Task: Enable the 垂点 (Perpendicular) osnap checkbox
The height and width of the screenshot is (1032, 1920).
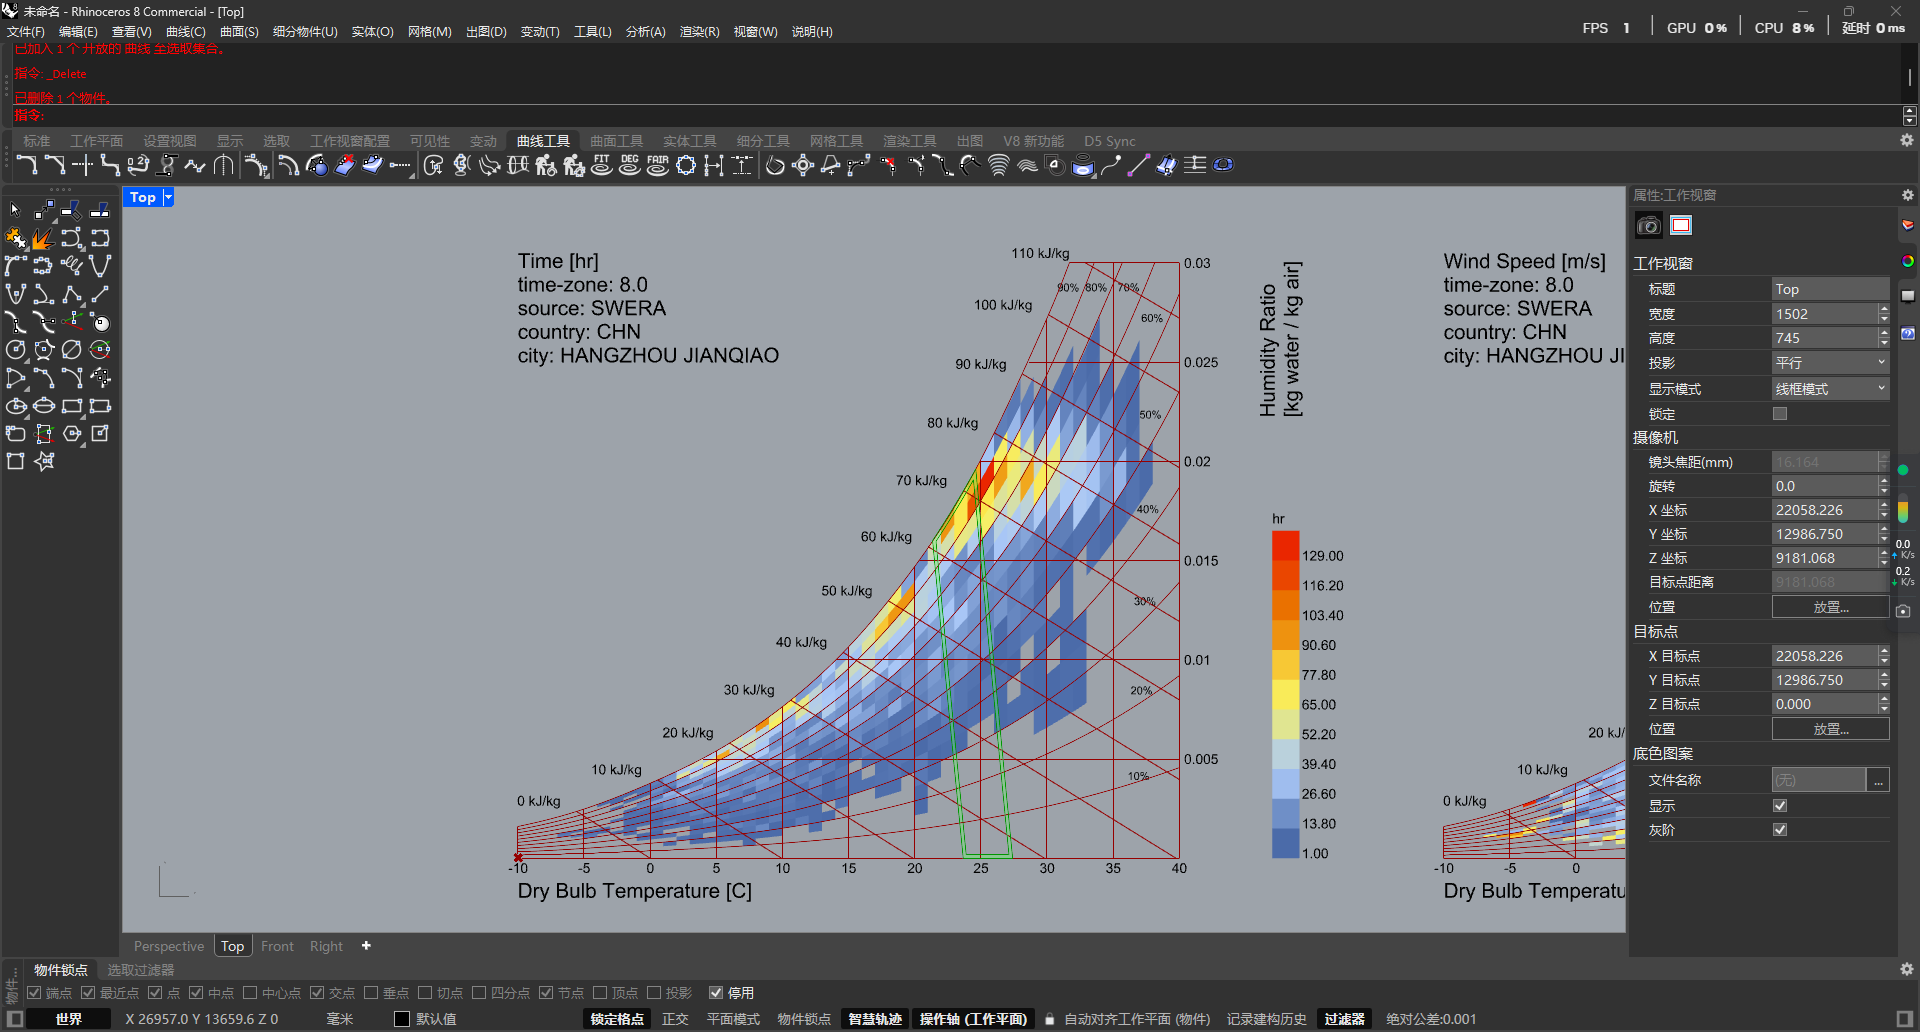Action: (371, 993)
